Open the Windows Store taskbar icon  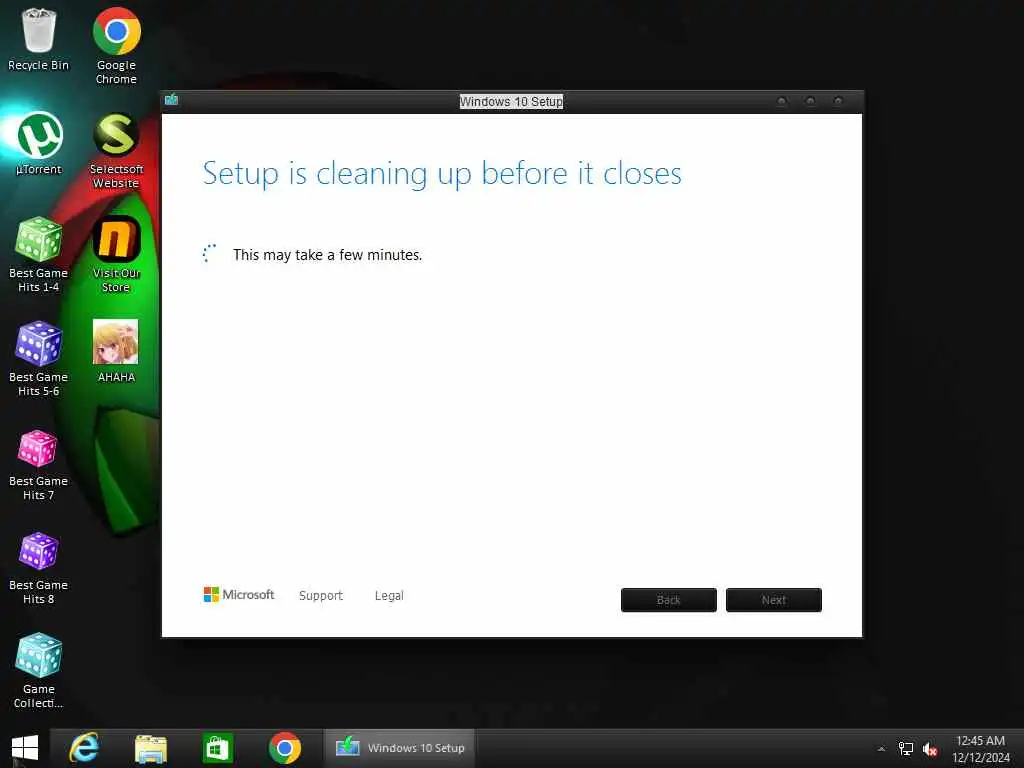click(217, 748)
